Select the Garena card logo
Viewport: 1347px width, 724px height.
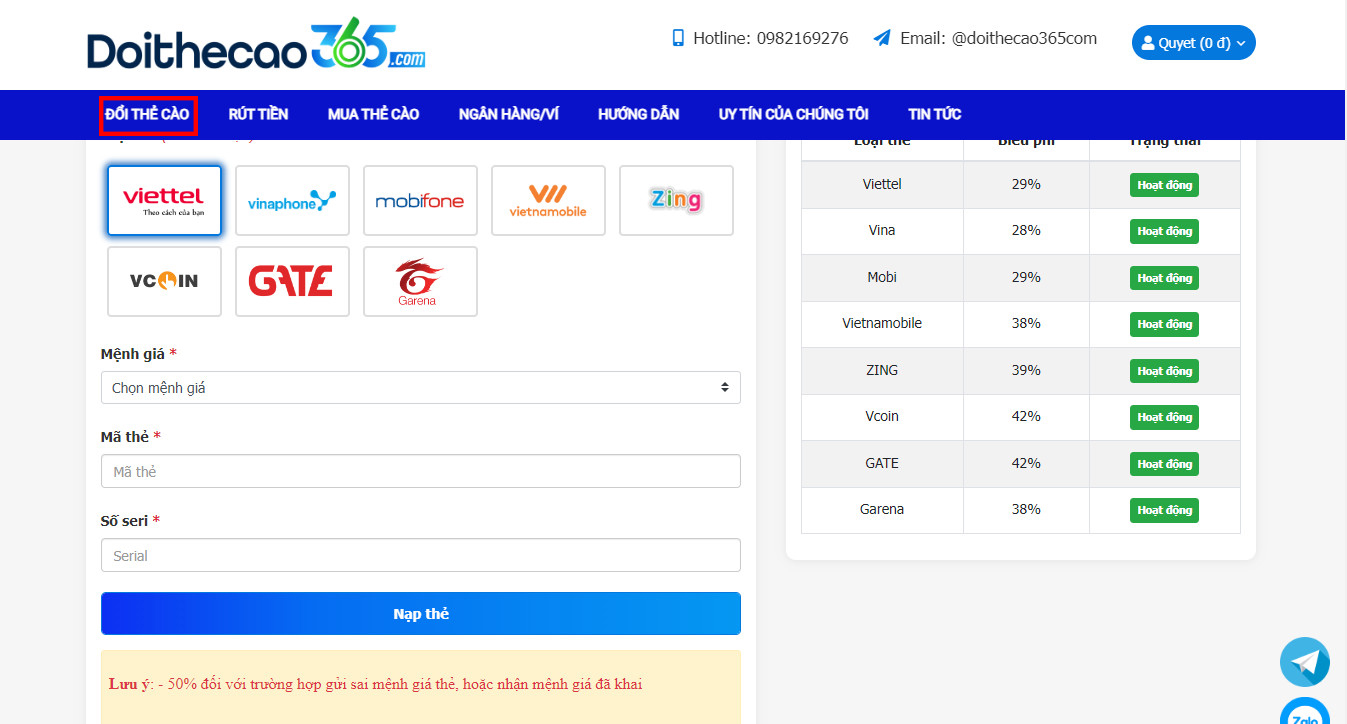[420, 281]
